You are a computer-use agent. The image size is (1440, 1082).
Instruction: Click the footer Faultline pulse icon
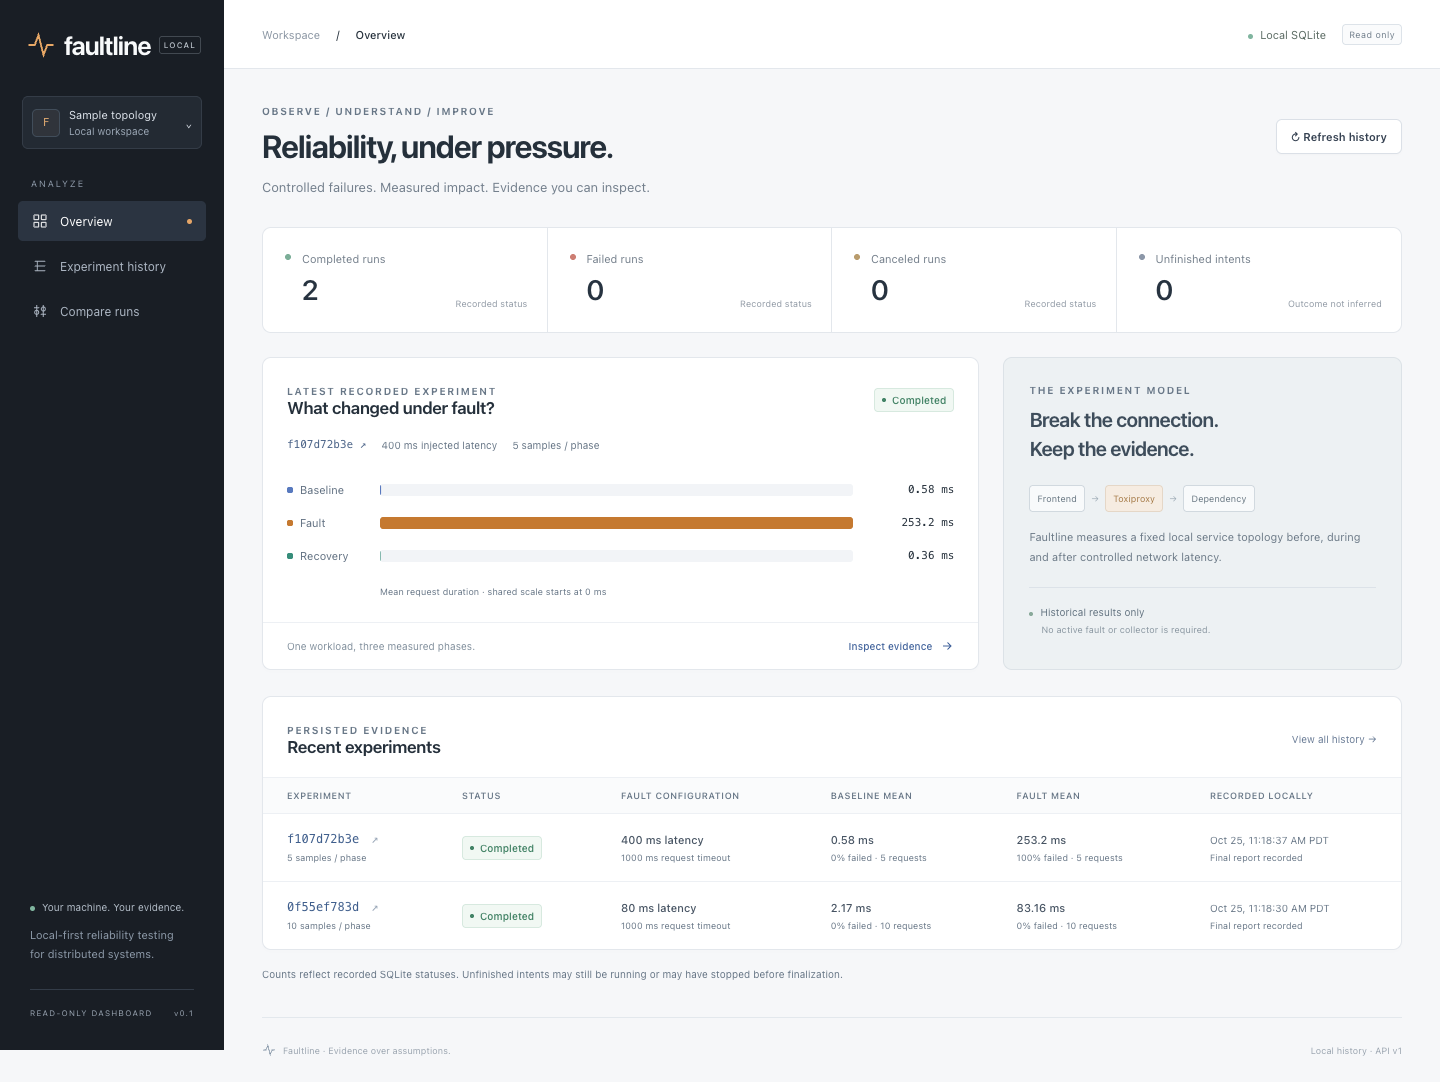[268, 1050]
